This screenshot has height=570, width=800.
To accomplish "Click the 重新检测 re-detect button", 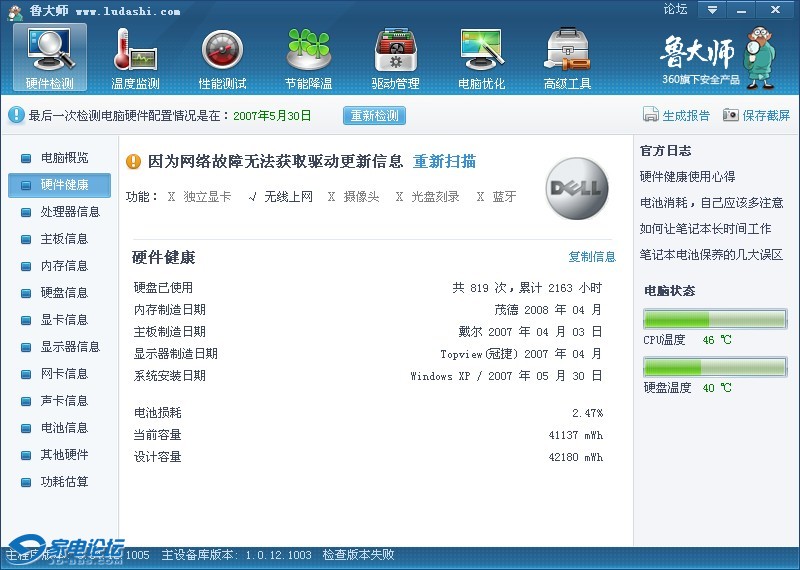I will [x=375, y=115].
